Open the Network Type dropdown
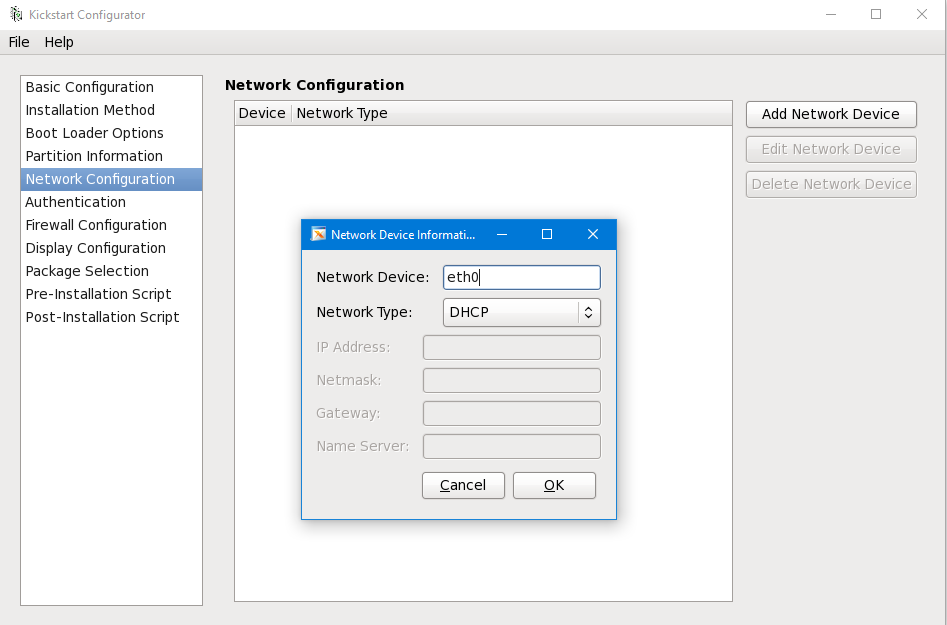 click(x=521, y=312)
